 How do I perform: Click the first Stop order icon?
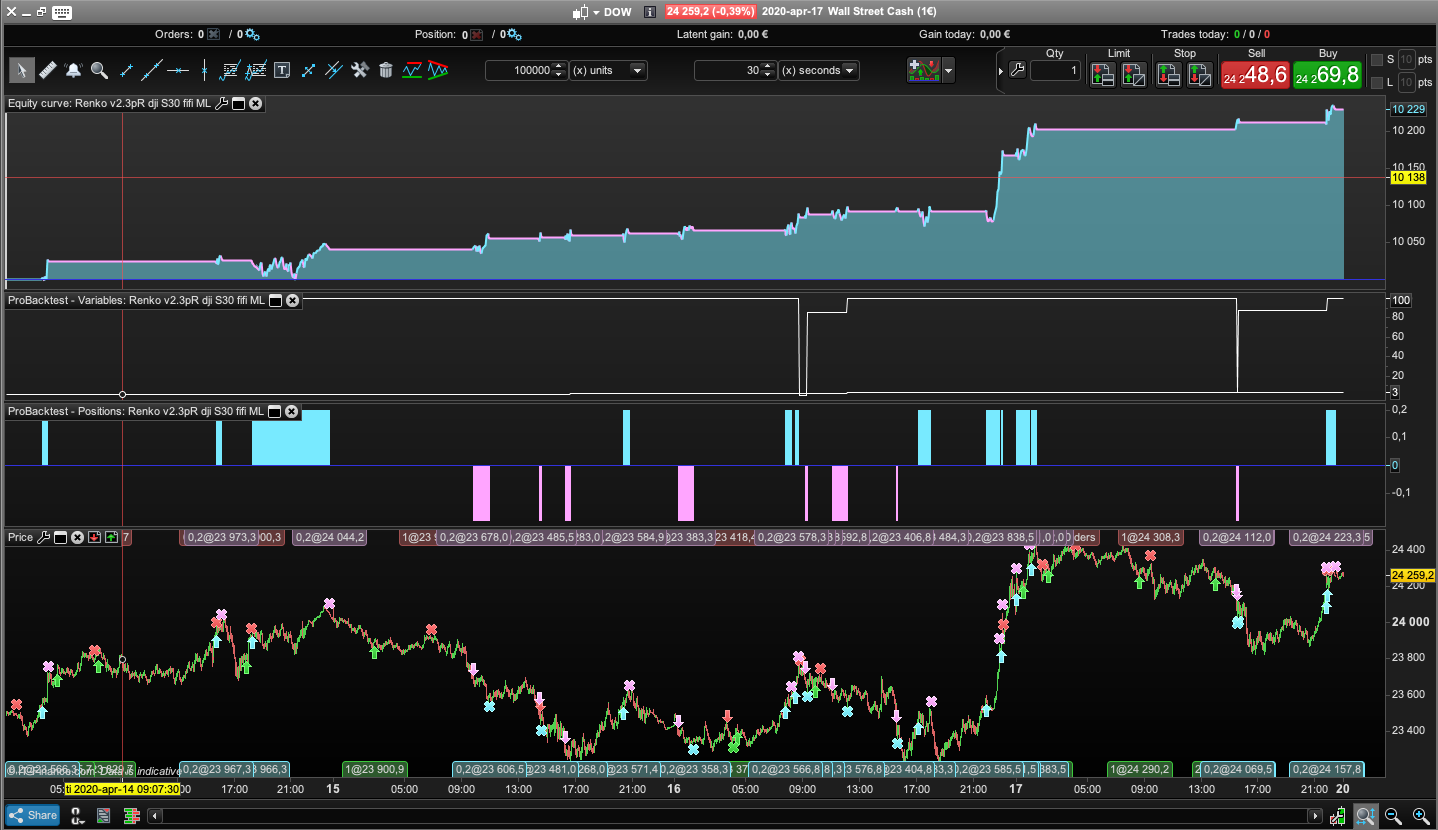[x=1168, y=73]
